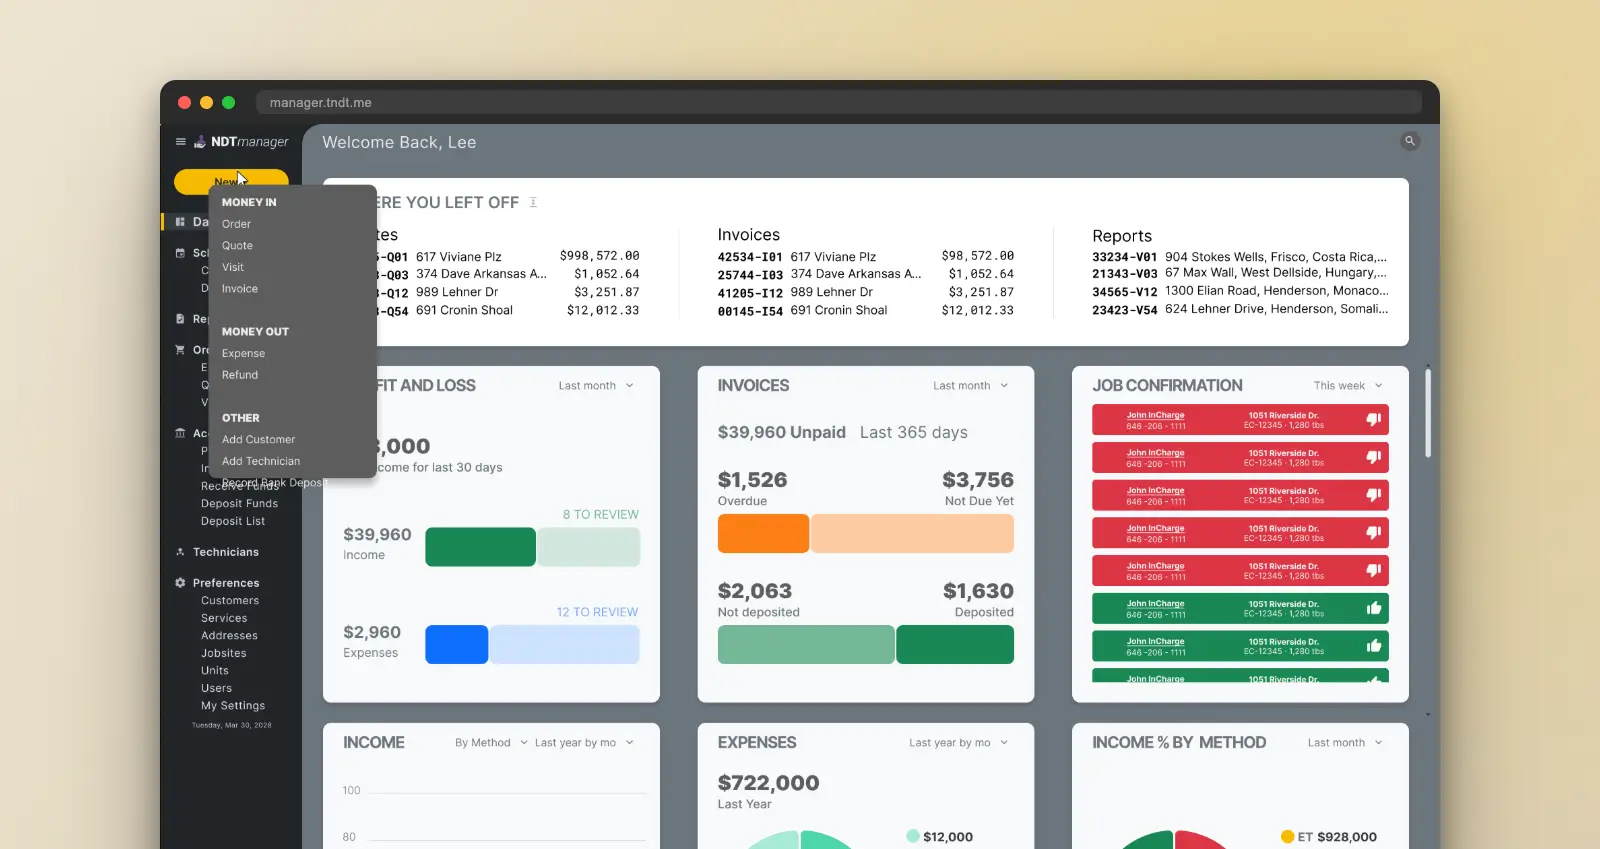The image size is (1600, 849).
Task: Open Customers under Preferences
Action: pyautogui.click(x=230, y=601)
